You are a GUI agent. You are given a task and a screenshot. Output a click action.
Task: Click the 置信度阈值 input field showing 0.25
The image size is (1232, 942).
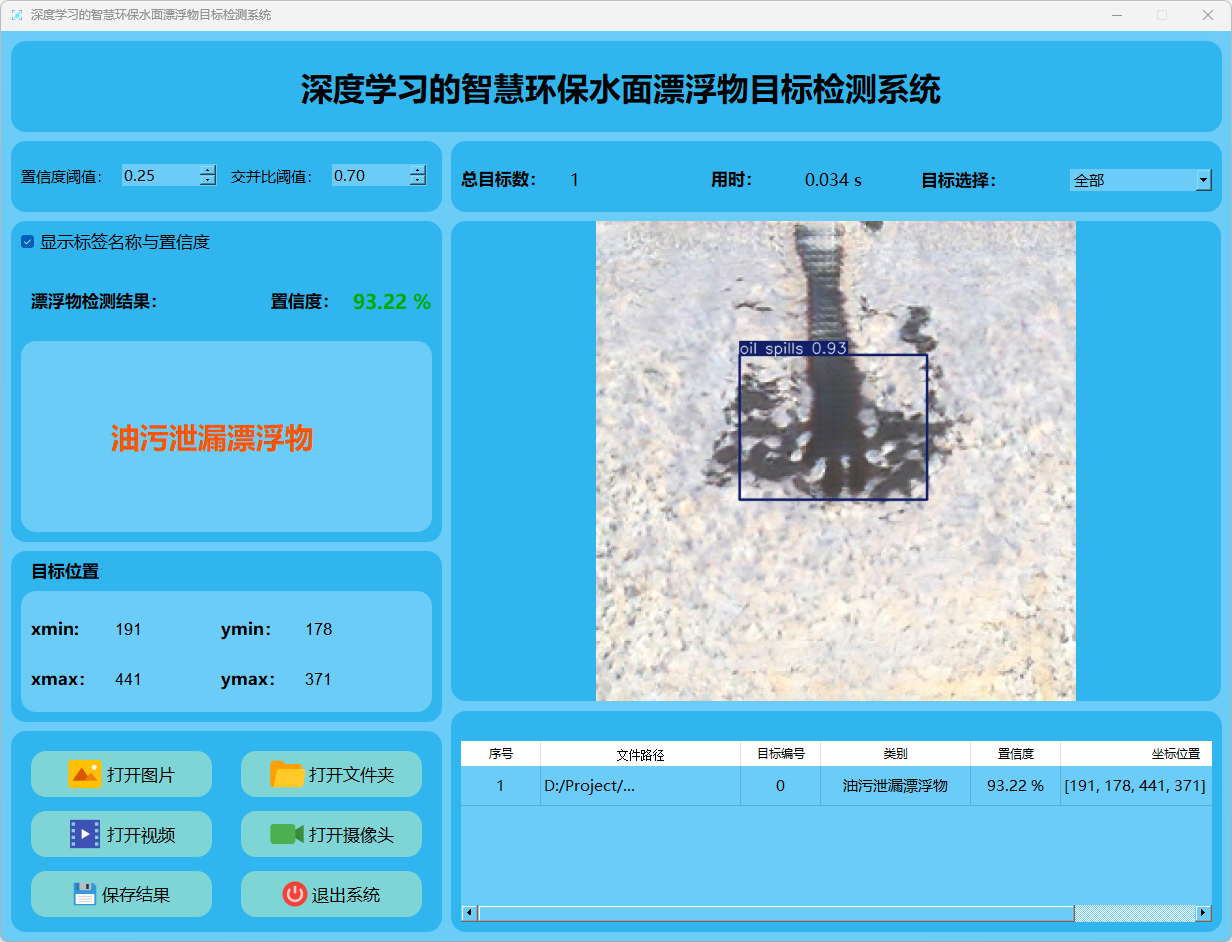click(158, 176)
